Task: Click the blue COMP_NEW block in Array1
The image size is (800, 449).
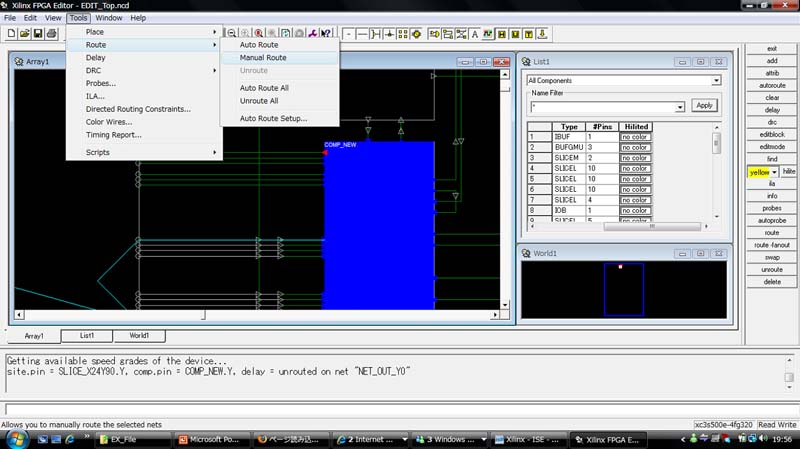Action: click(379, 225)
